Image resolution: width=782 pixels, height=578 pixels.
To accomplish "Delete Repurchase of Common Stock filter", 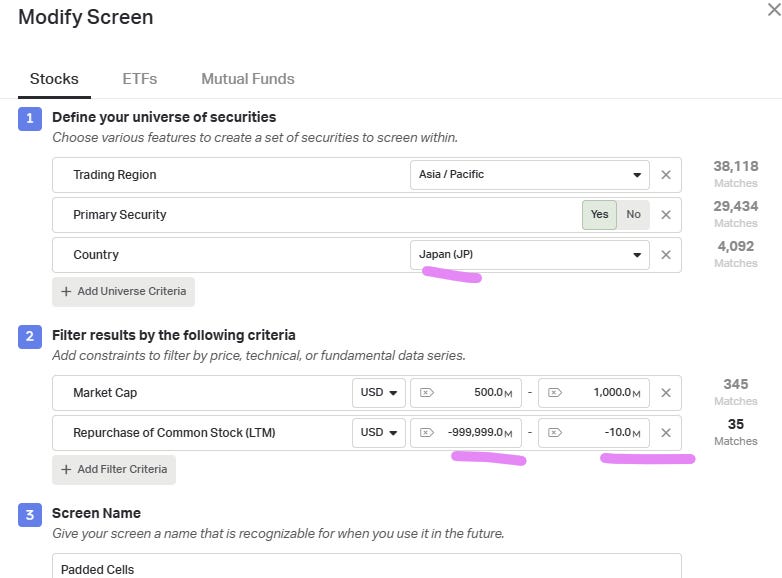I will [x=666, y=433].
